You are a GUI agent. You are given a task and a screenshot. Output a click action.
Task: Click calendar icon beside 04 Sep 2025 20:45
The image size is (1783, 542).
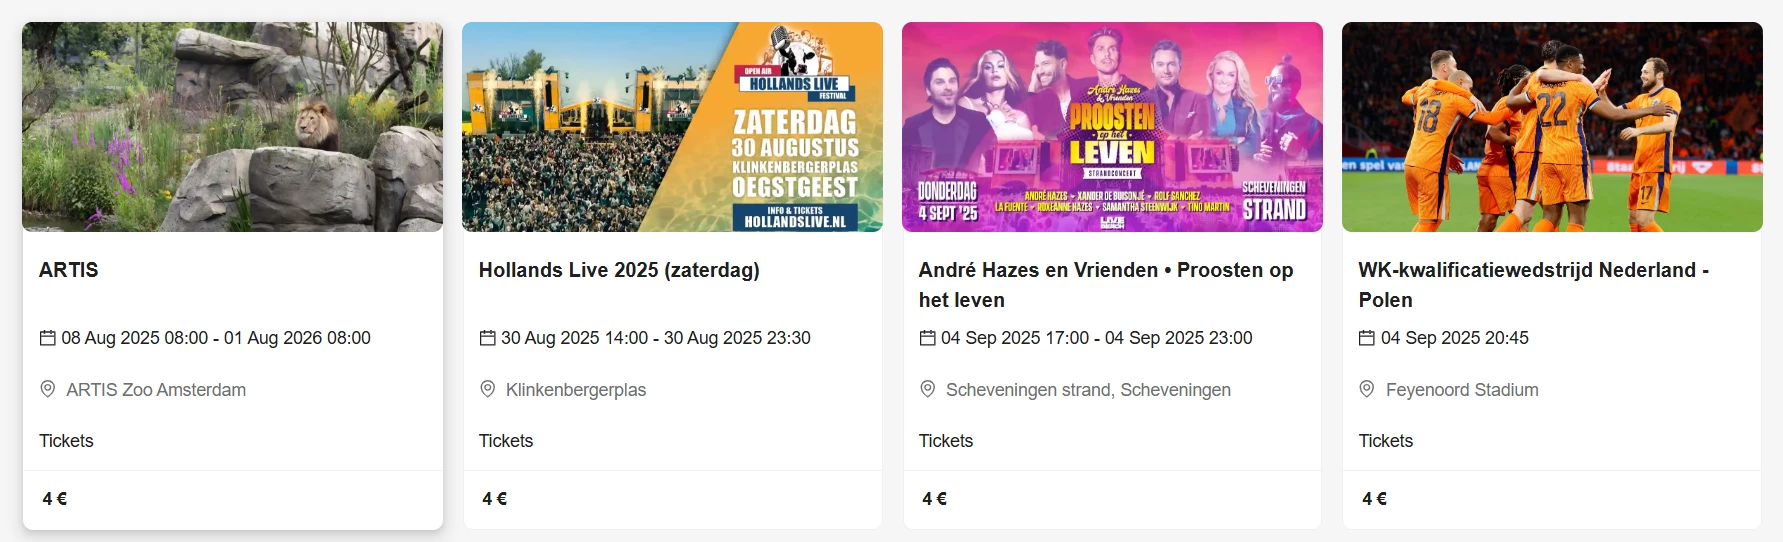pos(1367,338)
